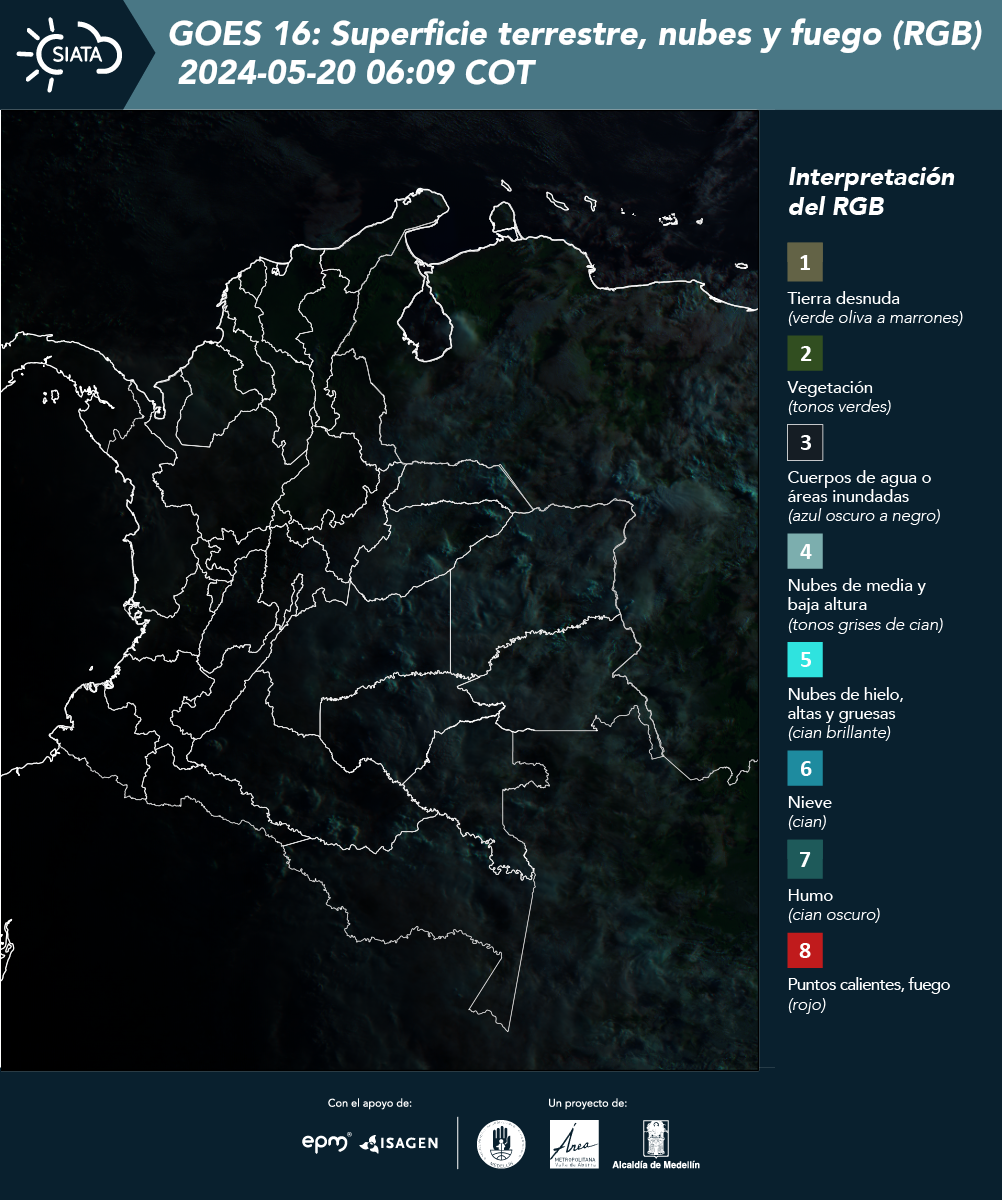Select legend swatch 6 Nieve
Screen dimensions: 1002x1200
point(805,769)
